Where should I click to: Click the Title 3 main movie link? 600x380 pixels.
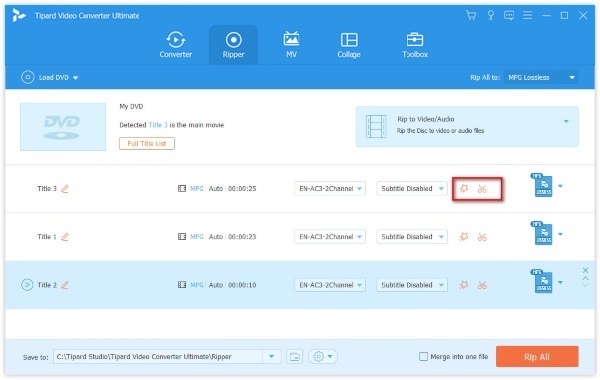(158, 125)
